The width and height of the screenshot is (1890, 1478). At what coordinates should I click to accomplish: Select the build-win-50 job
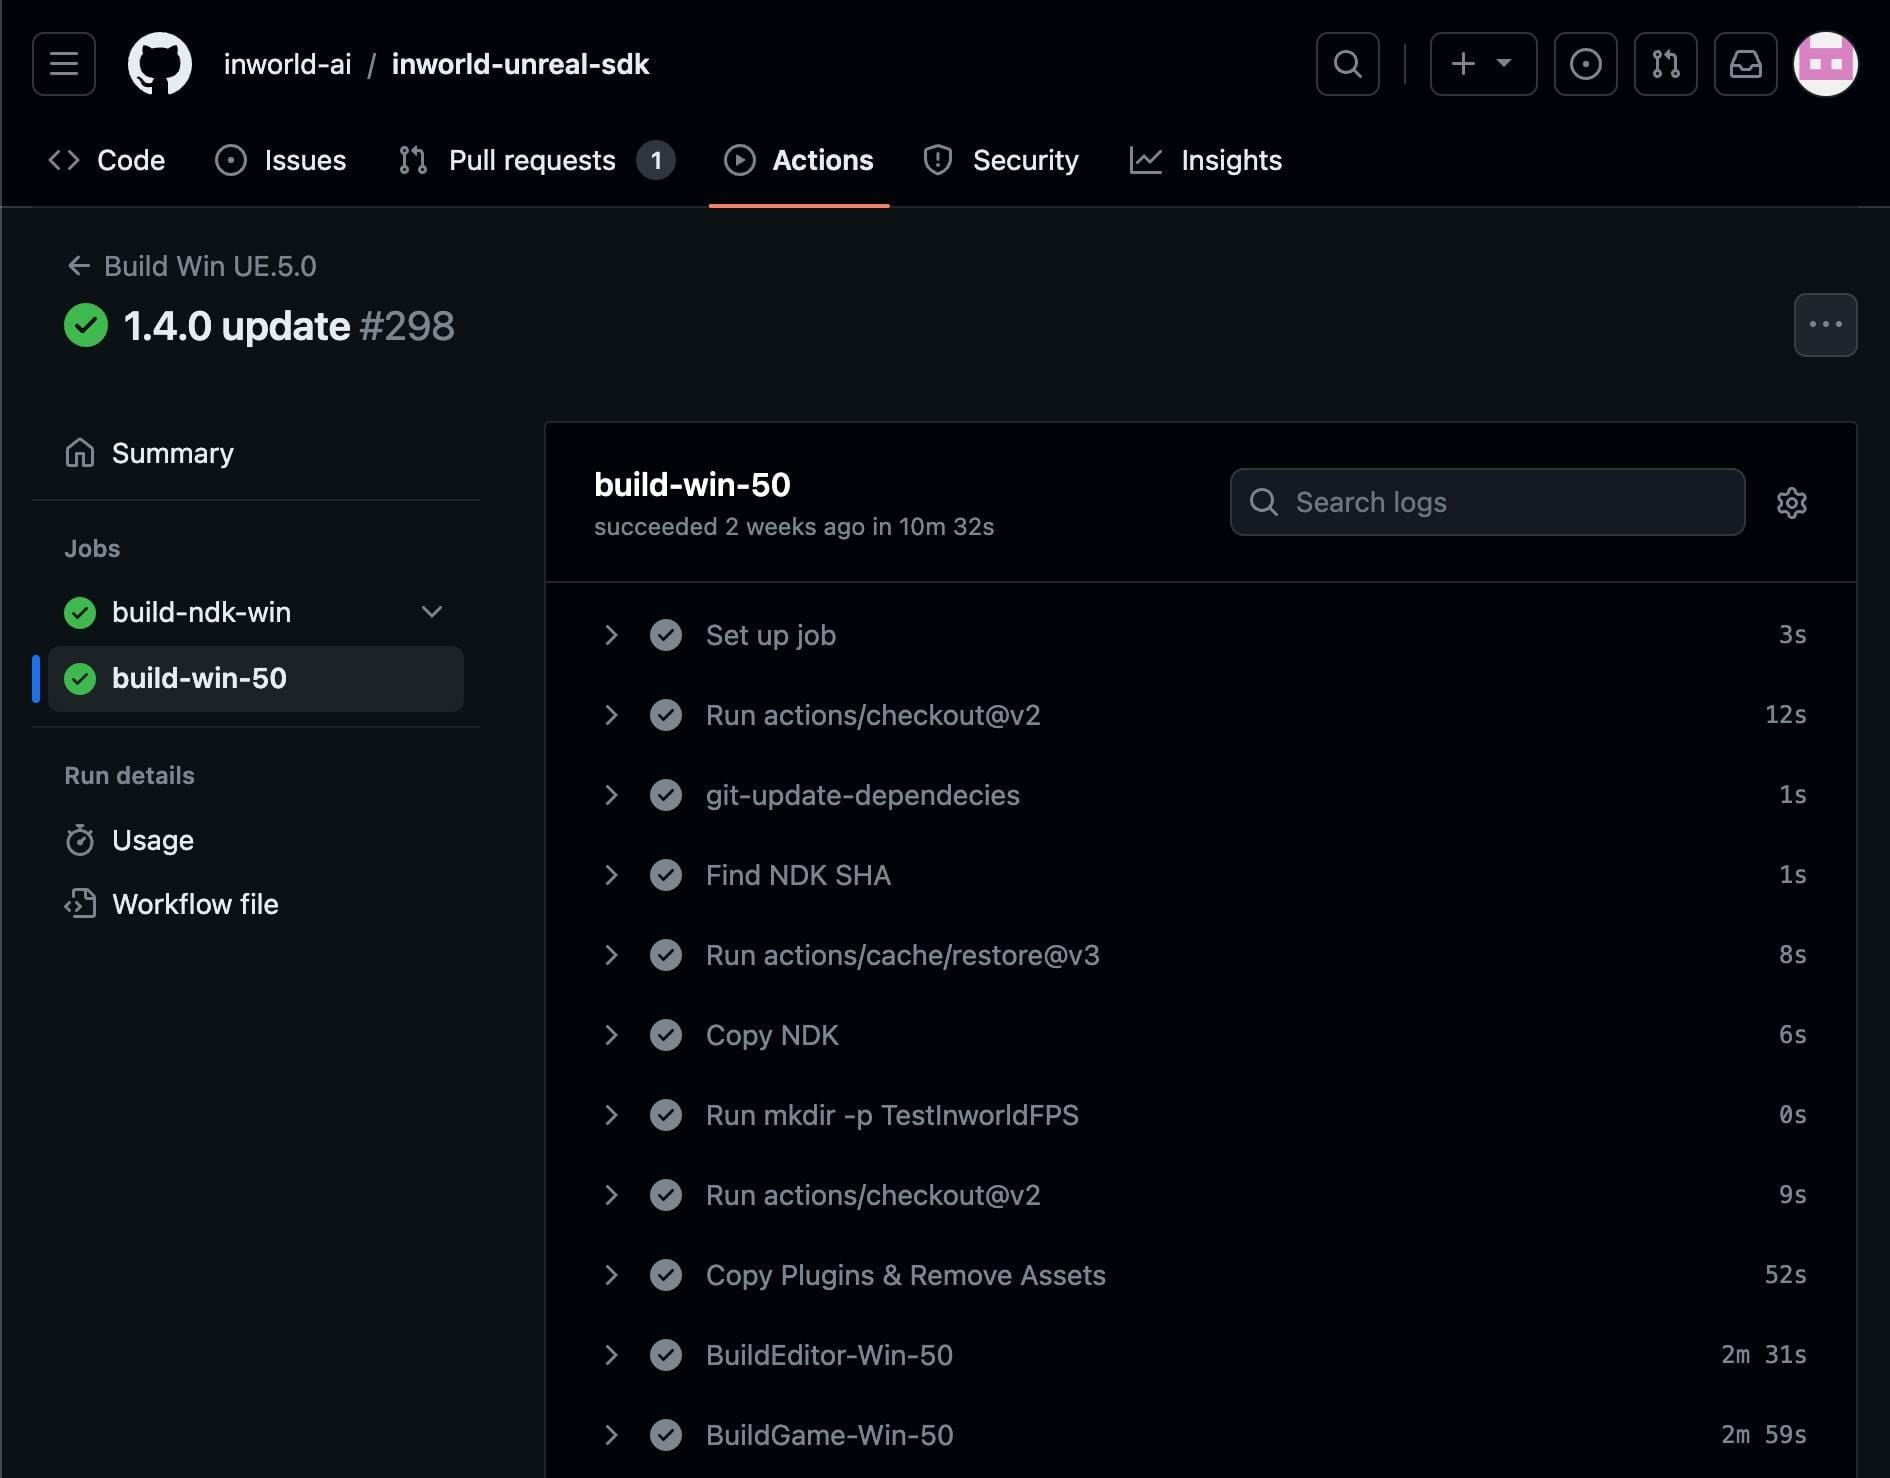[199, 678]
